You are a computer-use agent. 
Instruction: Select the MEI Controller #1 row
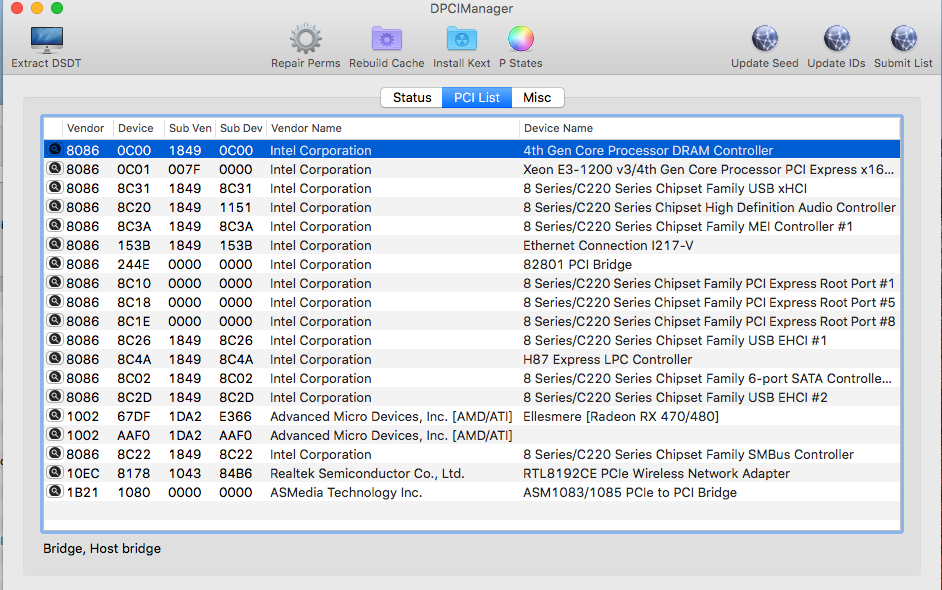coord(472,227)
